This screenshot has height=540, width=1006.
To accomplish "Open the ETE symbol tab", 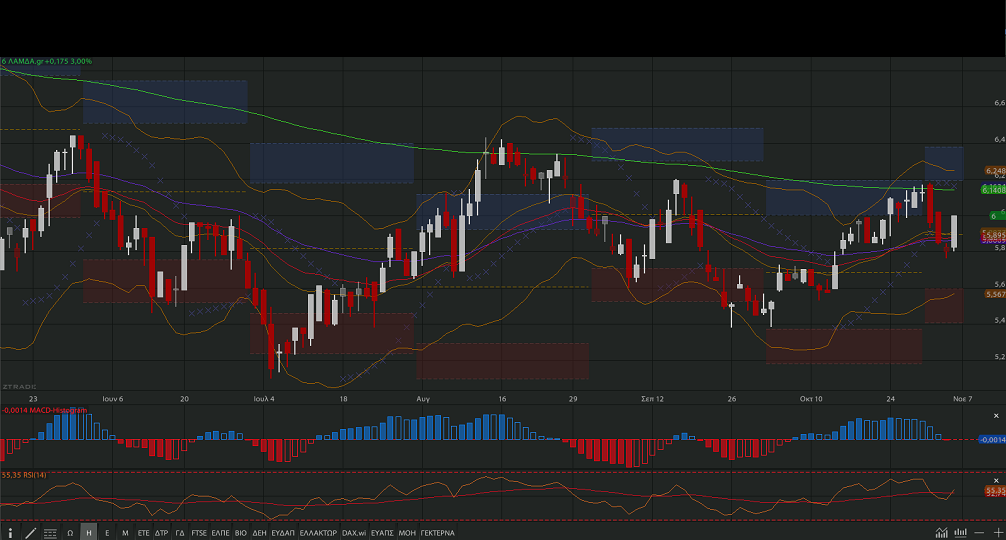I will pyautogui.click(x=143, y=532).
